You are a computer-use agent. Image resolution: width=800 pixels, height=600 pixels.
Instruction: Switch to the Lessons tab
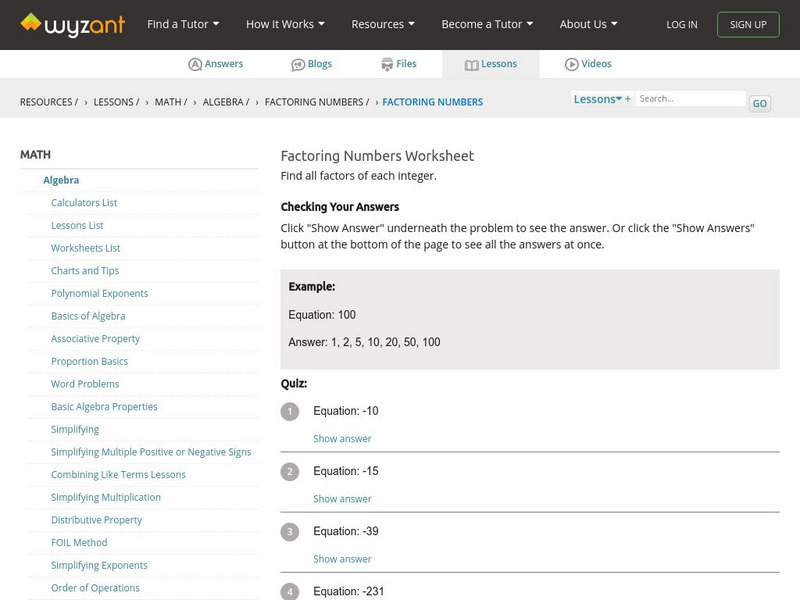(x=490, y=64)
